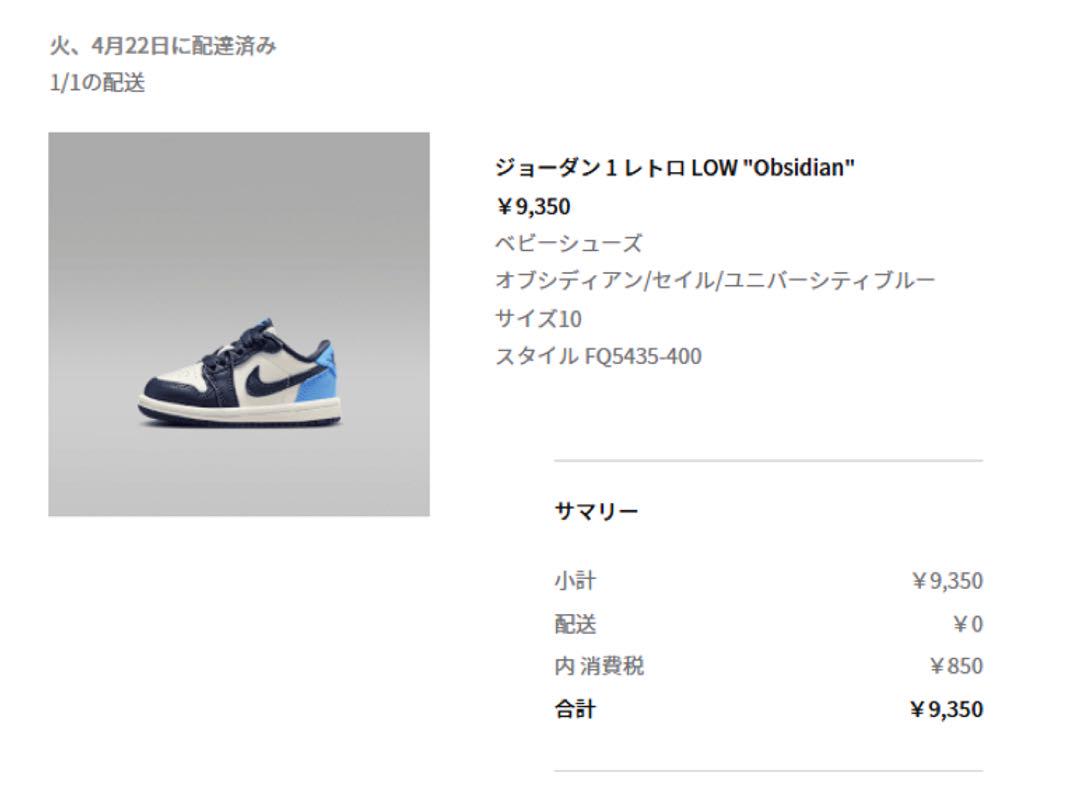This screenshot has height=801, width=1080.
Task: Click the サマリー section heading
Action: 596,511
